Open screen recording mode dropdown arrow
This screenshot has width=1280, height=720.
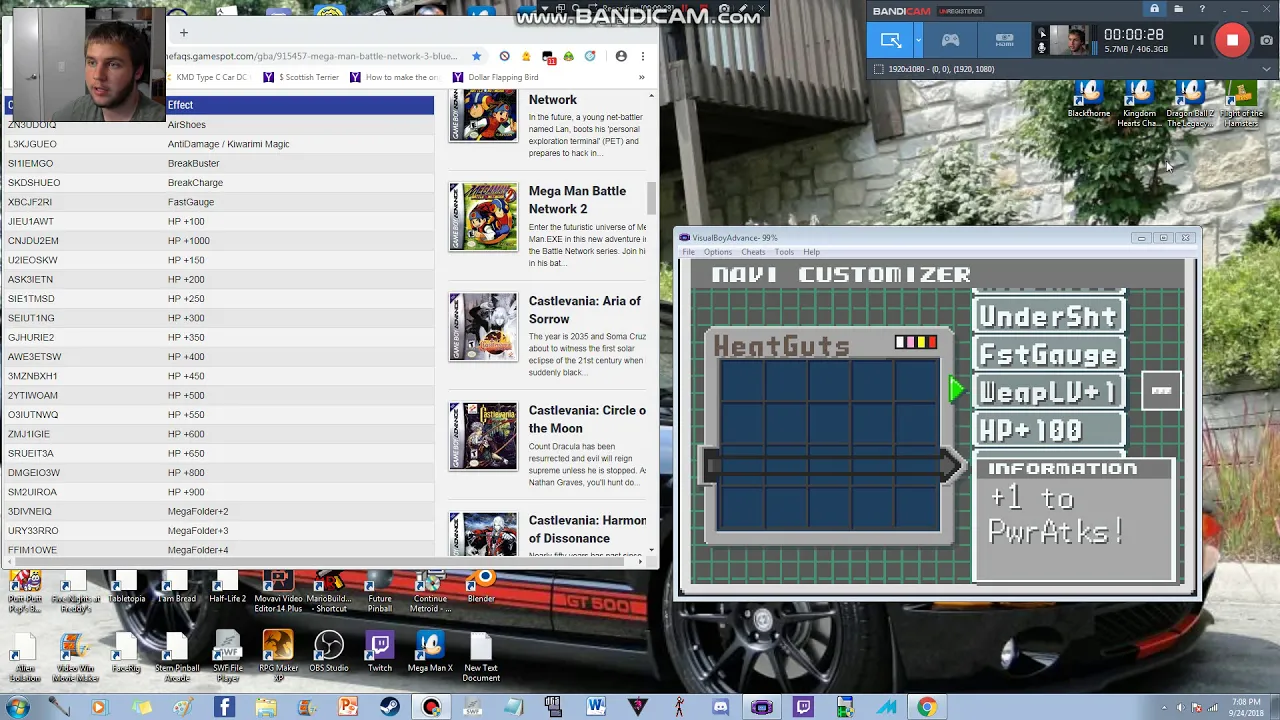point(918,40)
